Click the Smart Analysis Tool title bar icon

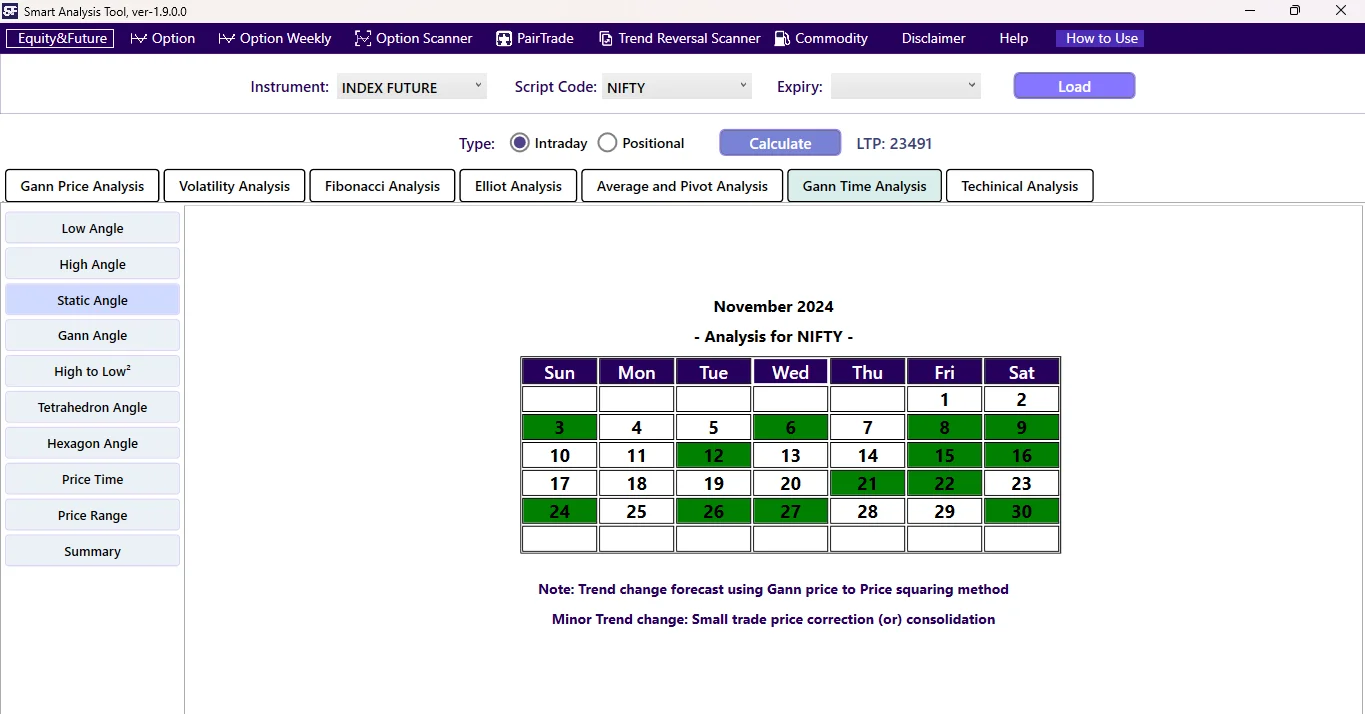coord(11,11)
